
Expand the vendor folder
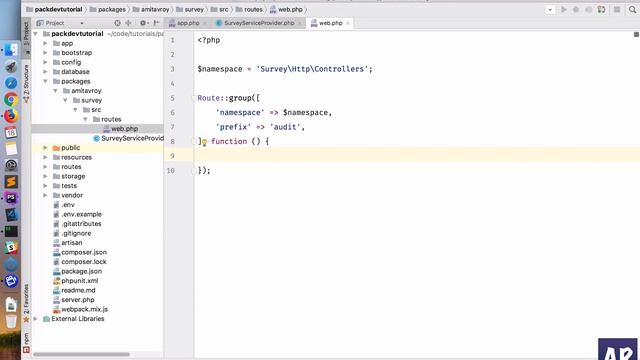point(45,195)
